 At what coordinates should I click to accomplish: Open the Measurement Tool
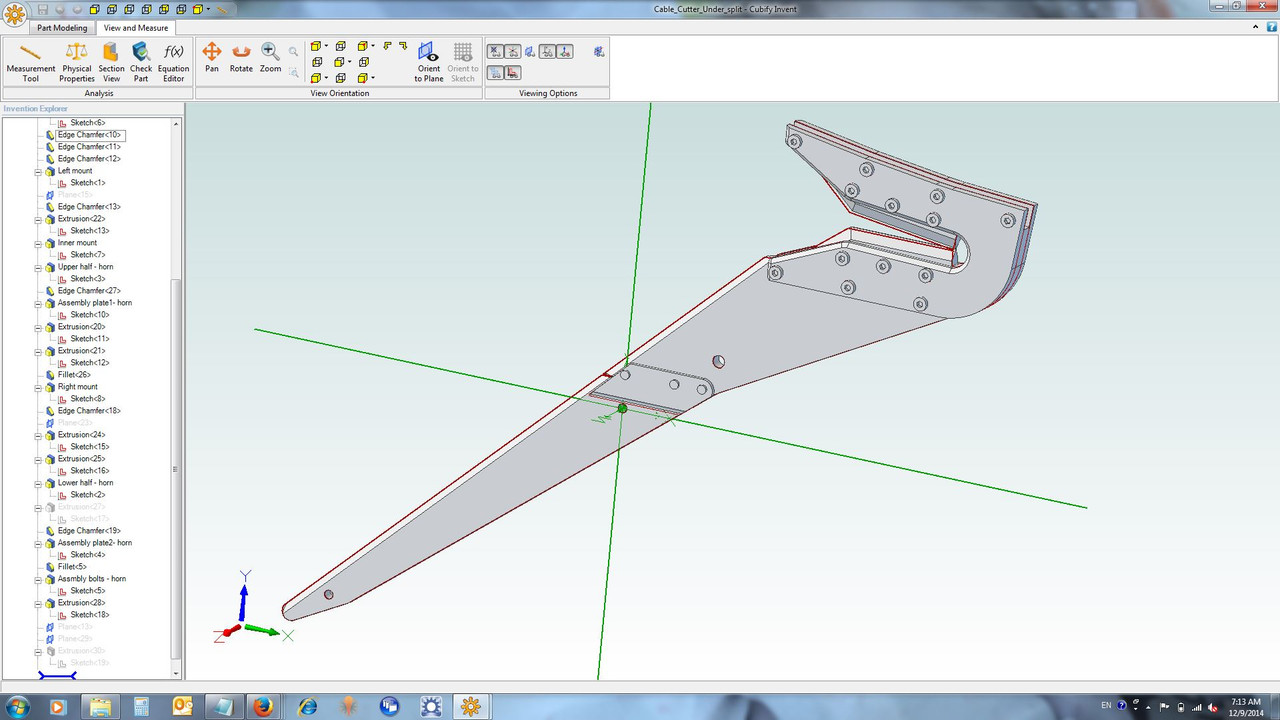click(x=30, y=61)
